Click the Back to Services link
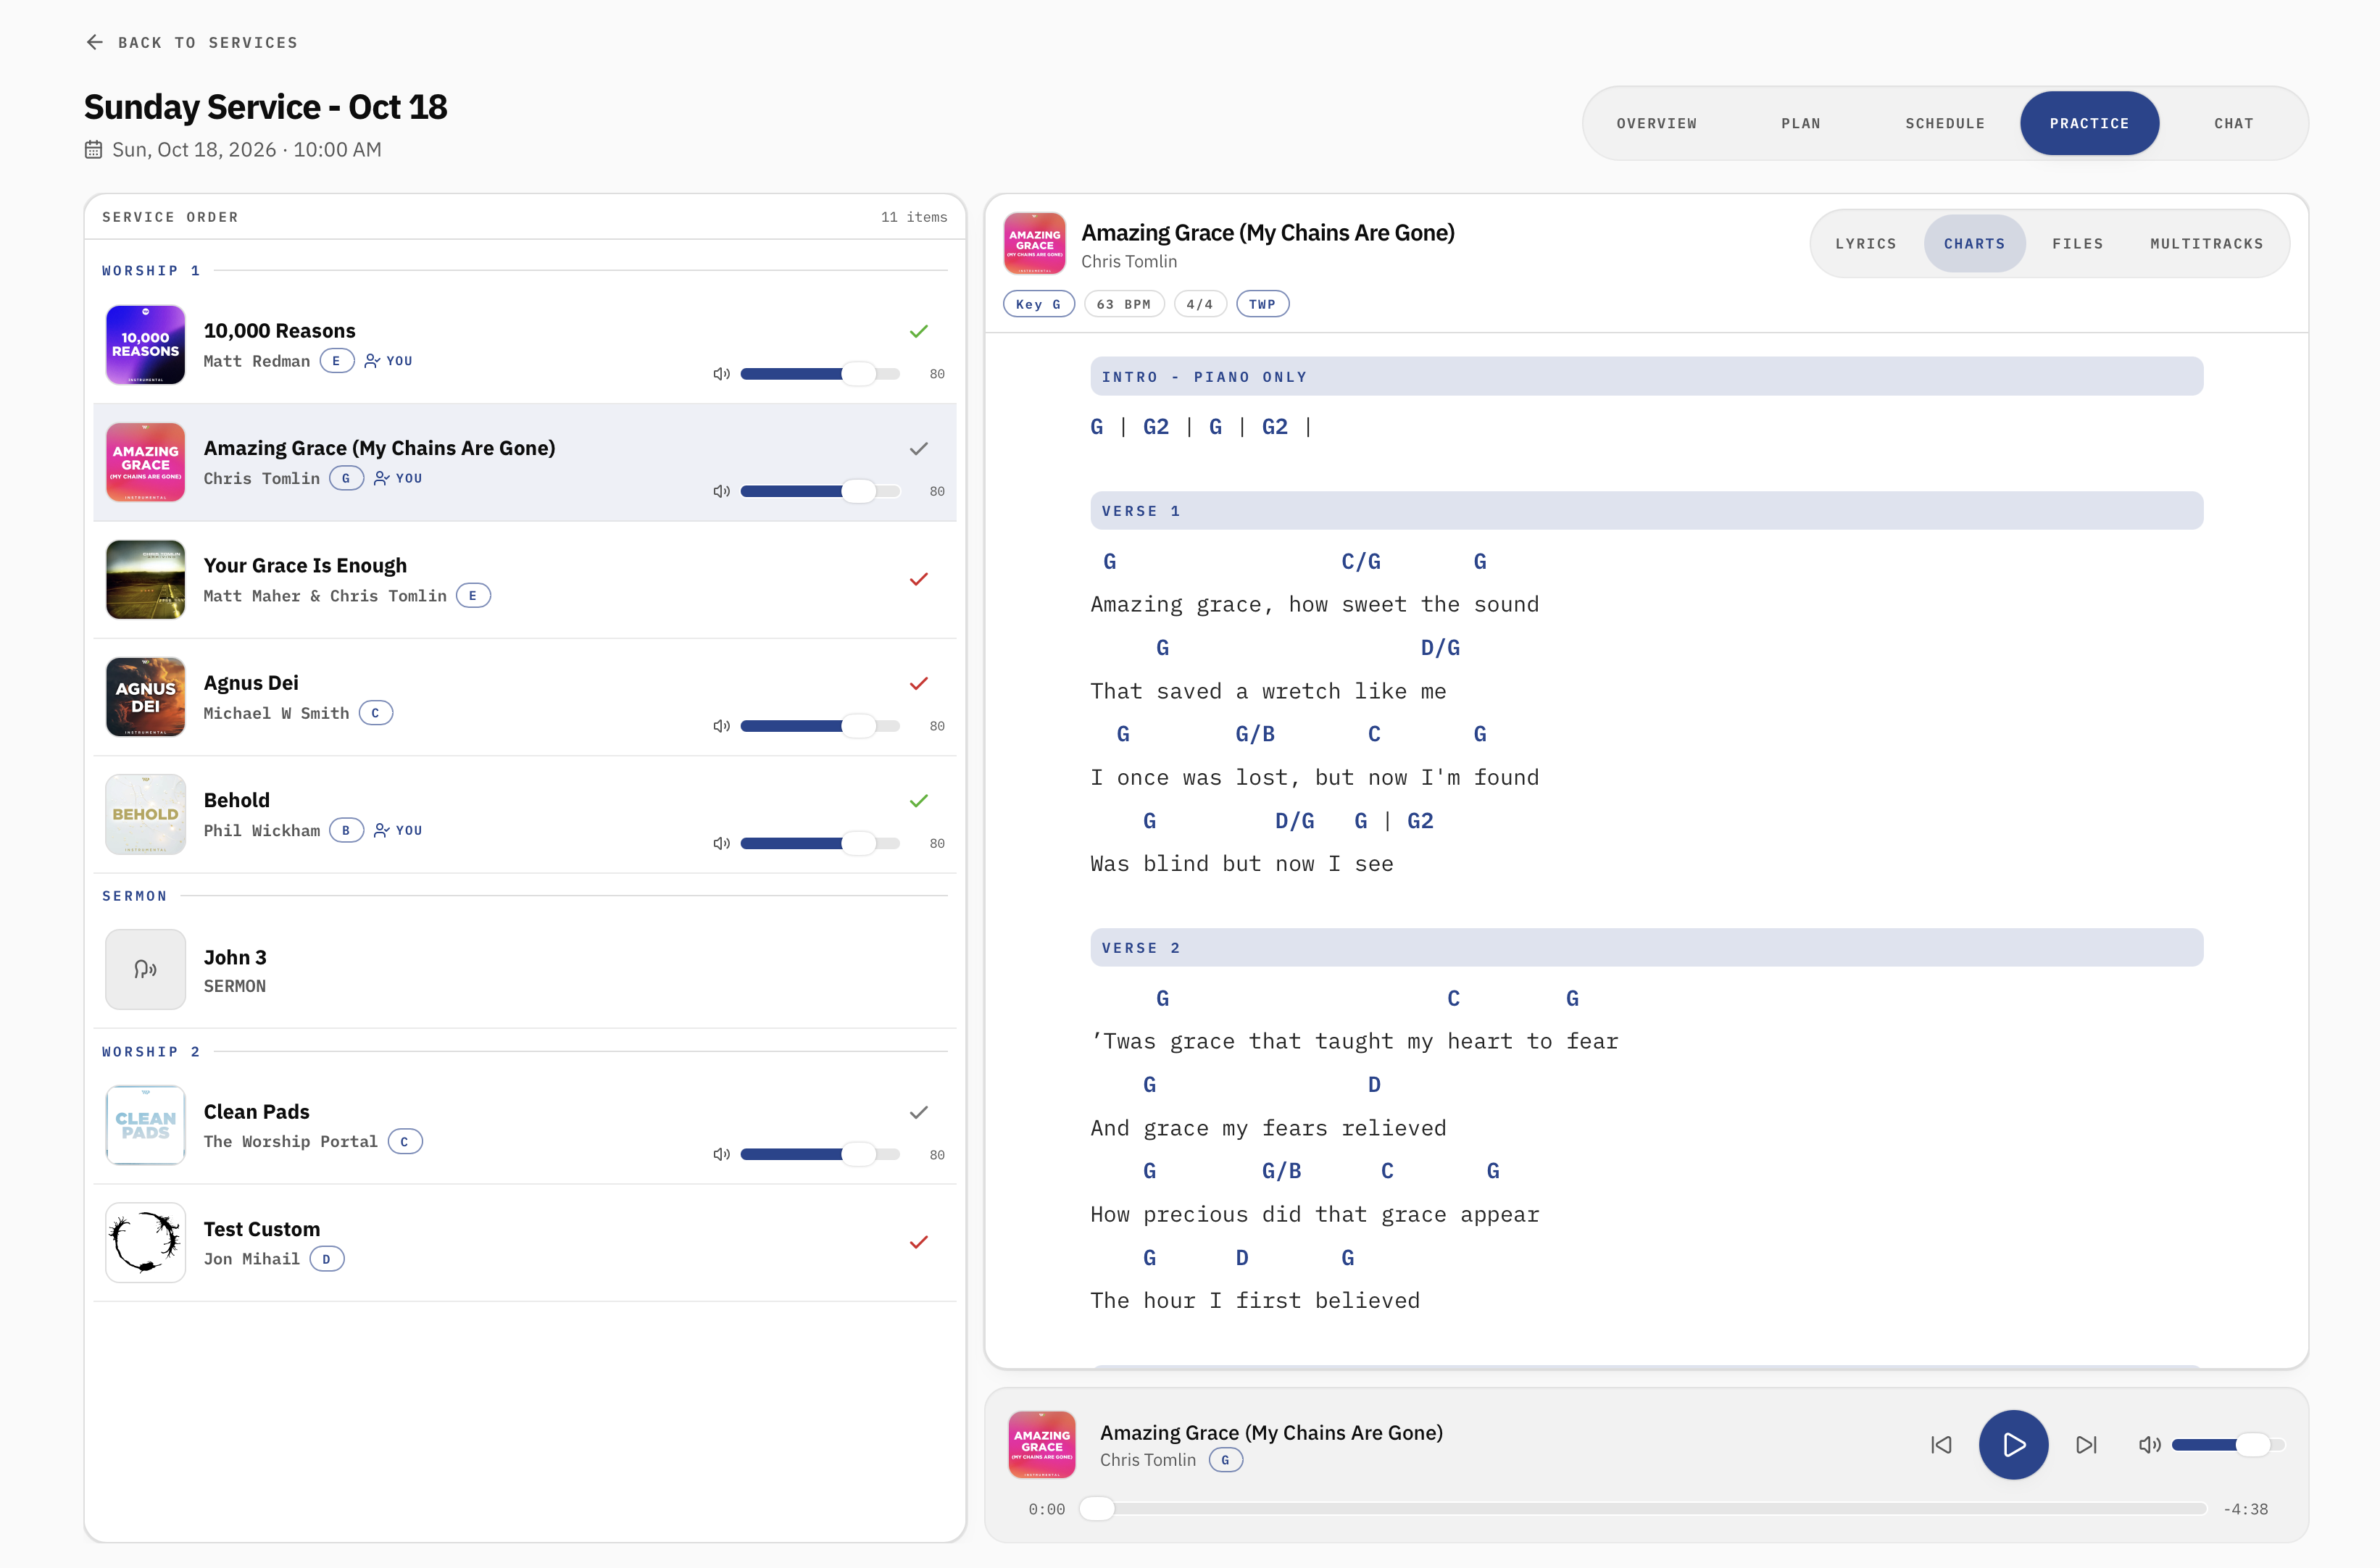The image size is (2380, 1568). tap(192, 42)
